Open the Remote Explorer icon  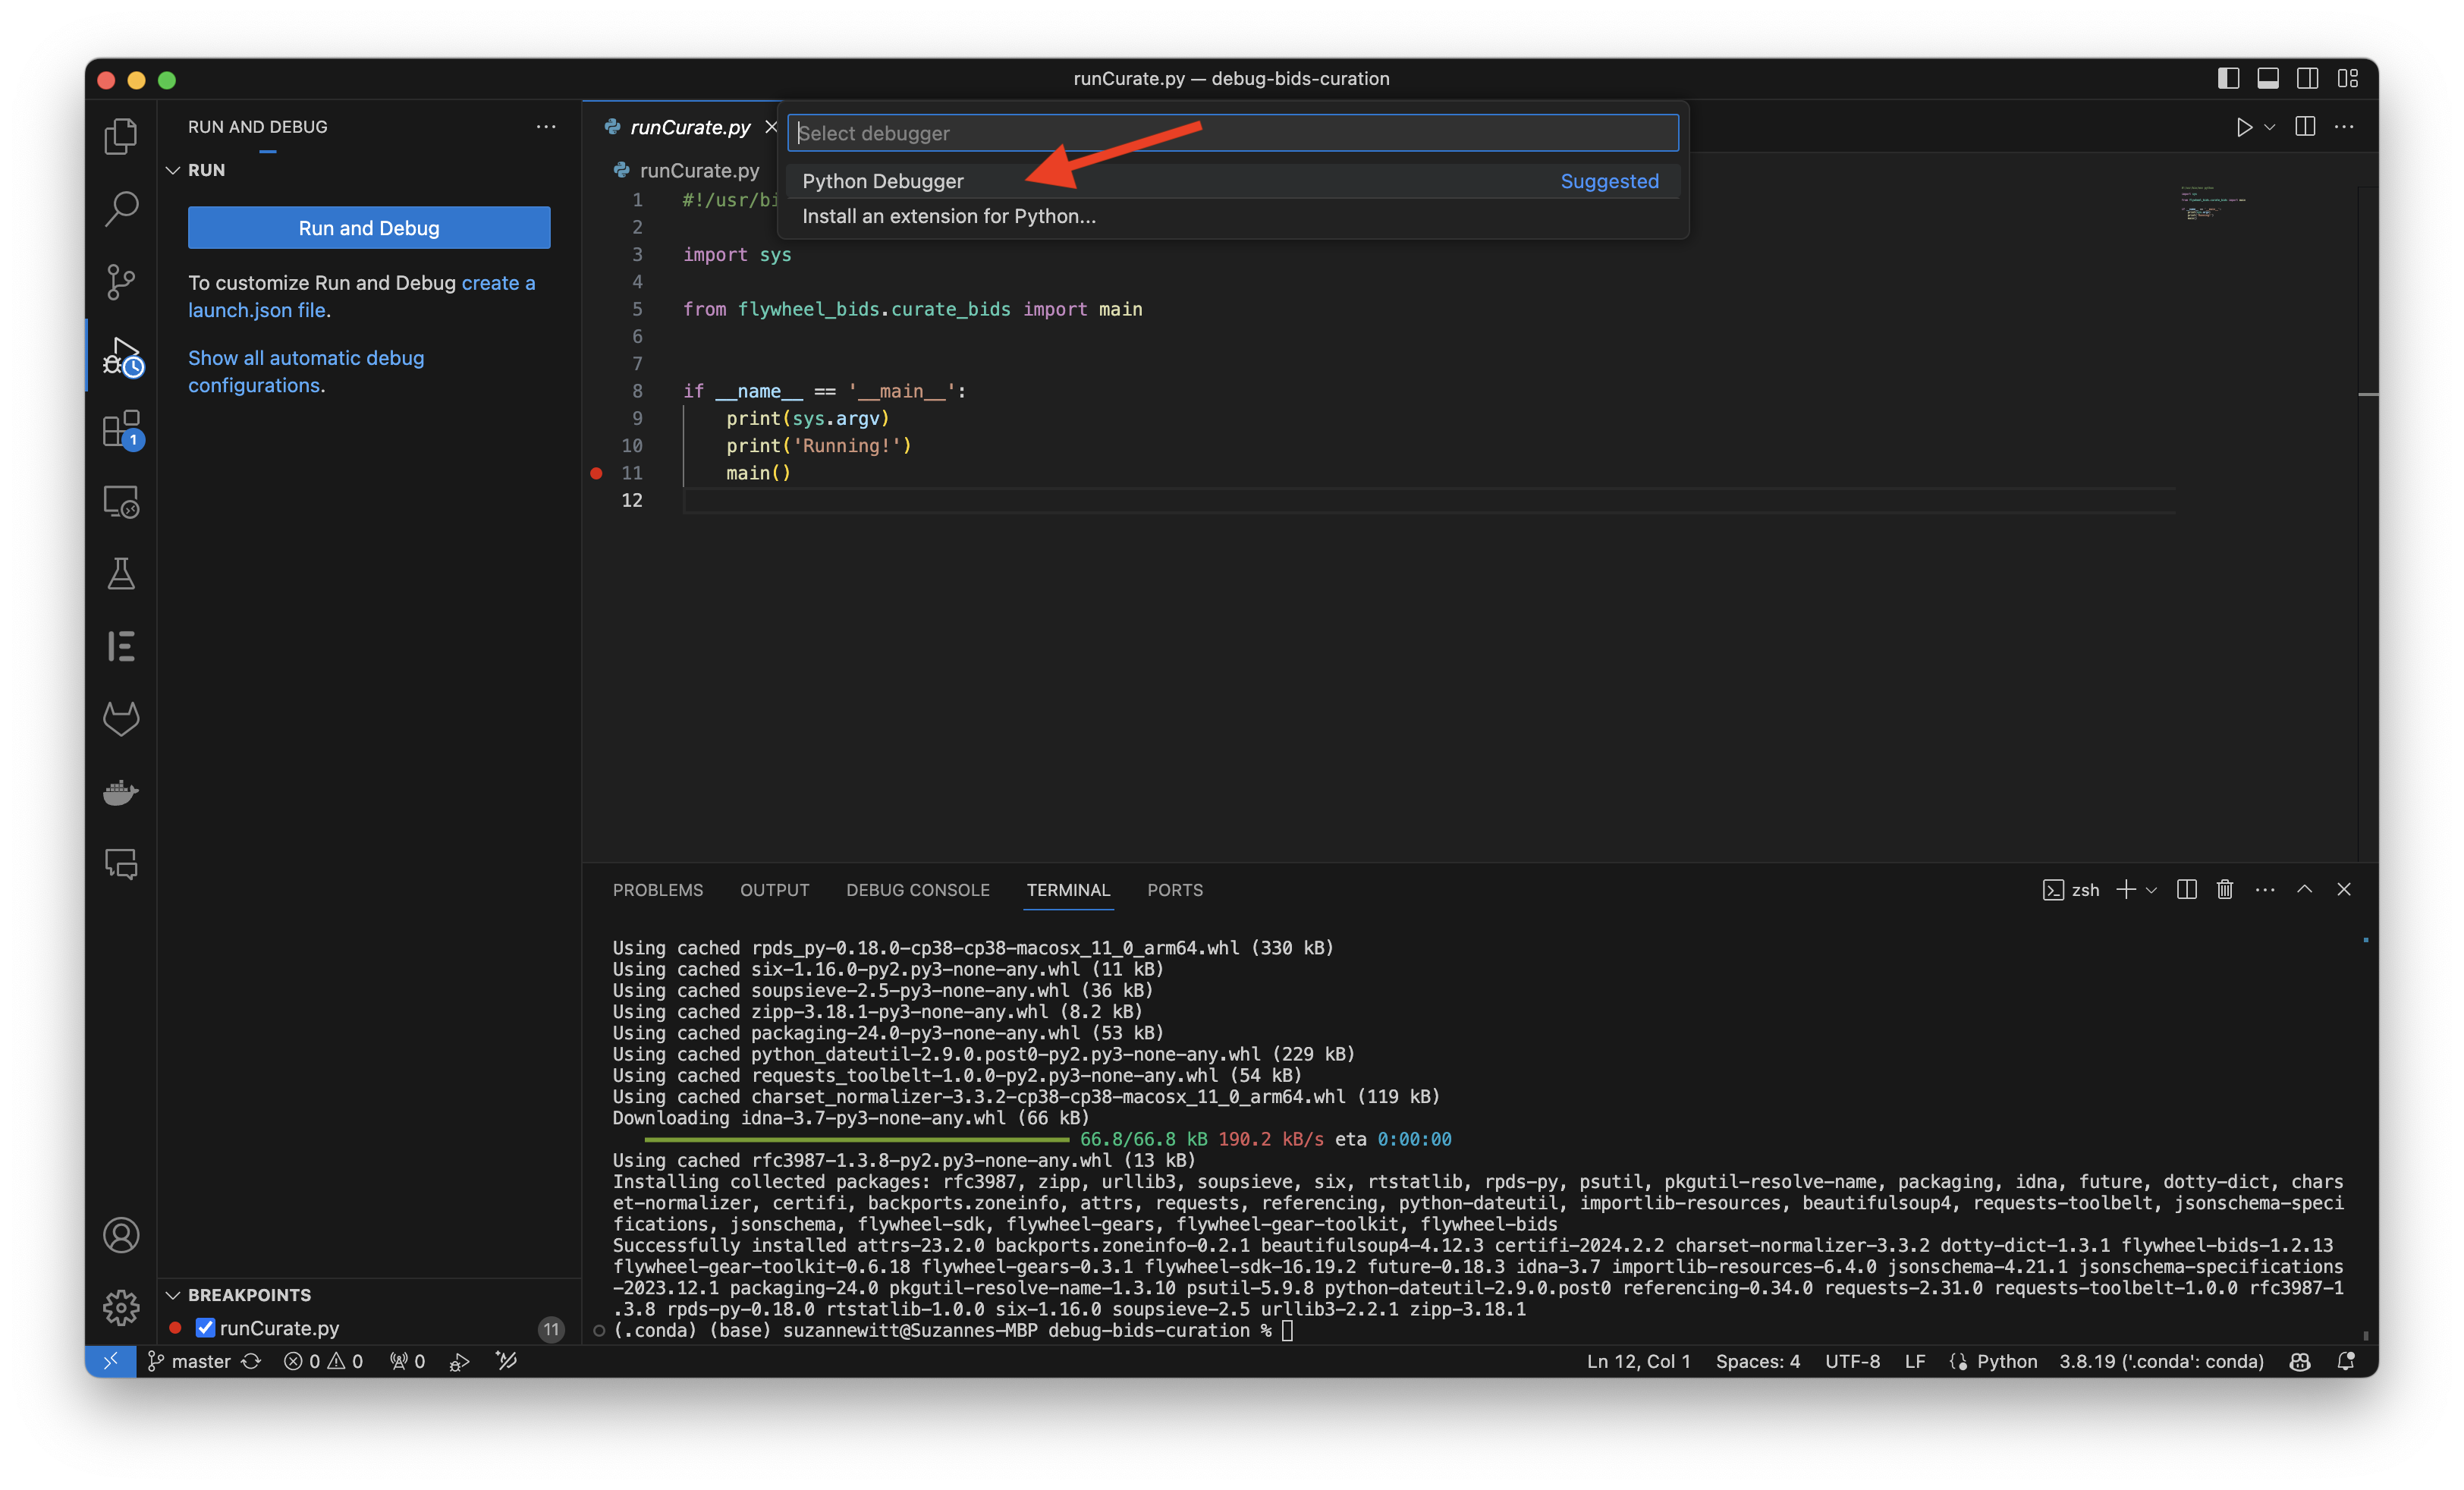click(x=121, y=501)
